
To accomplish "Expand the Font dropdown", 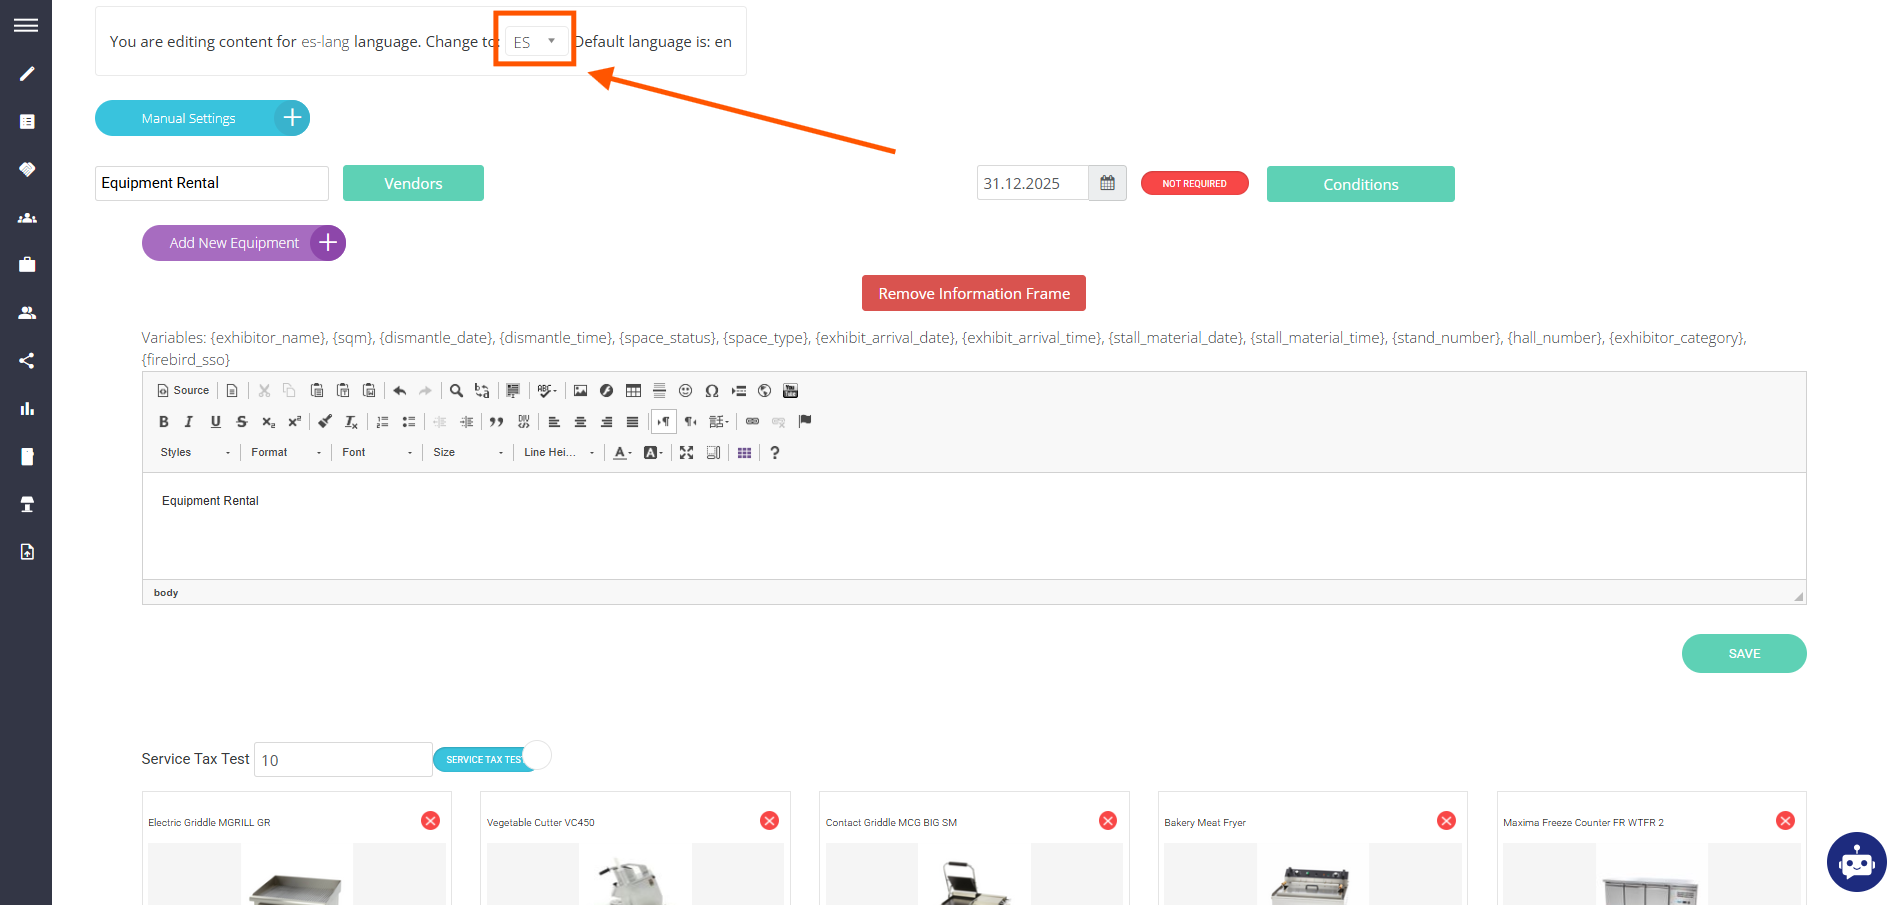I will tap(376, 453).
